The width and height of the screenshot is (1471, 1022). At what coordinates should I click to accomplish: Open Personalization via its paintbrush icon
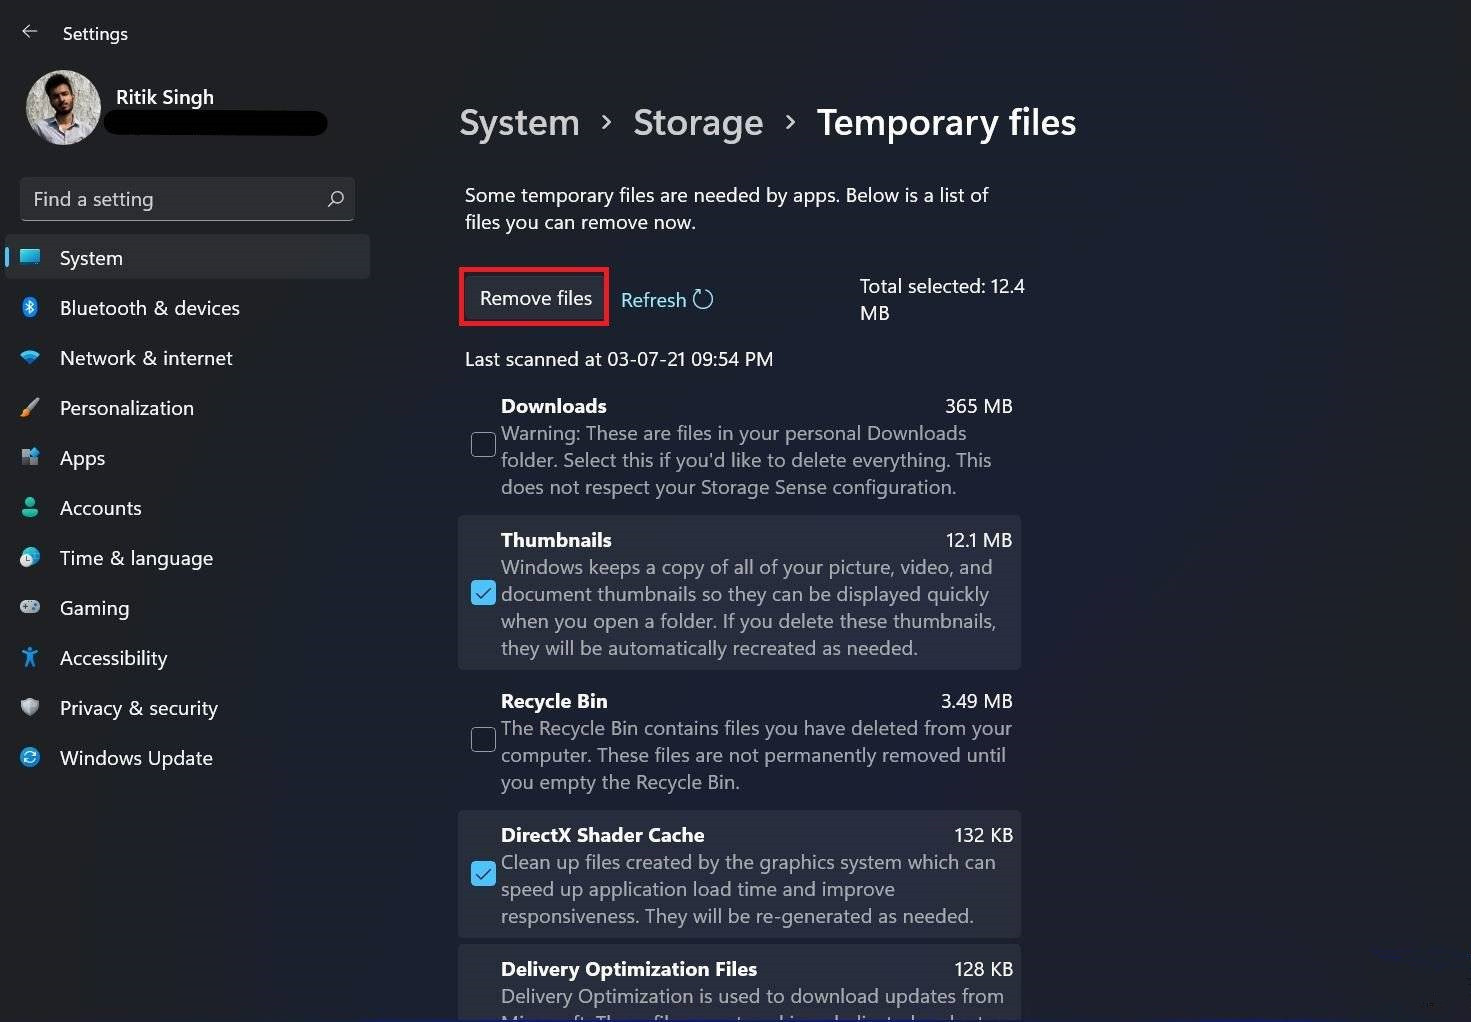point(30,408)
